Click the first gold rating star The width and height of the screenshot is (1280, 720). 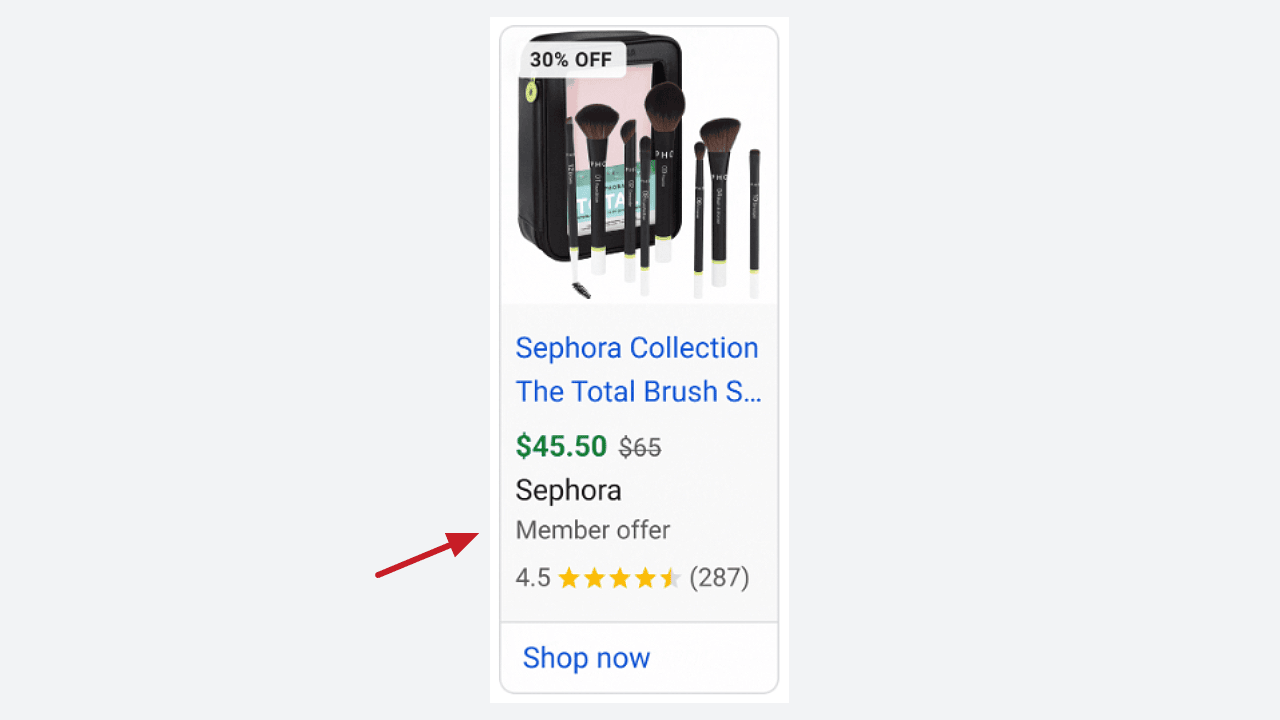tap(569, 578)
